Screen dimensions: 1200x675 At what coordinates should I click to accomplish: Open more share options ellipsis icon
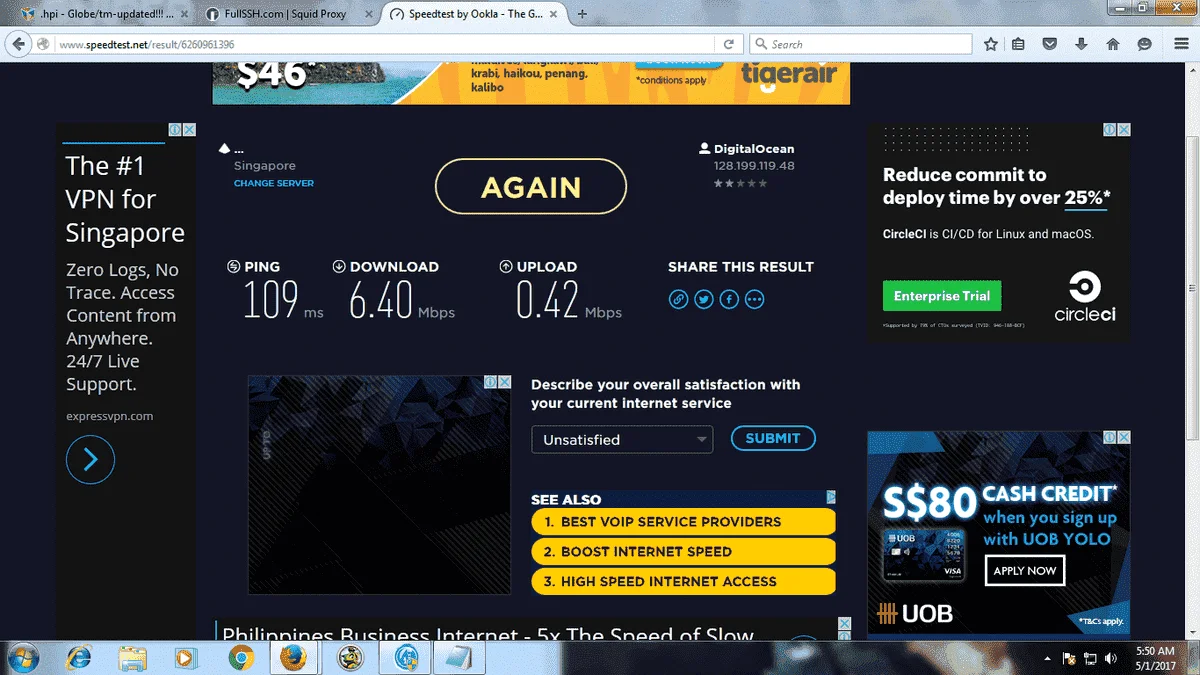(755, 299)
